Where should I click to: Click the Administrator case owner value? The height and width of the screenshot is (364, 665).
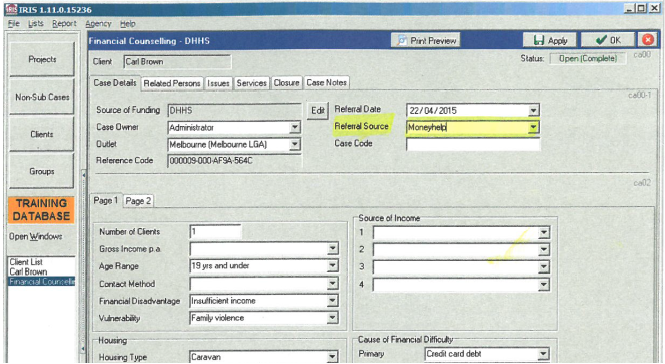coord(191,127)
